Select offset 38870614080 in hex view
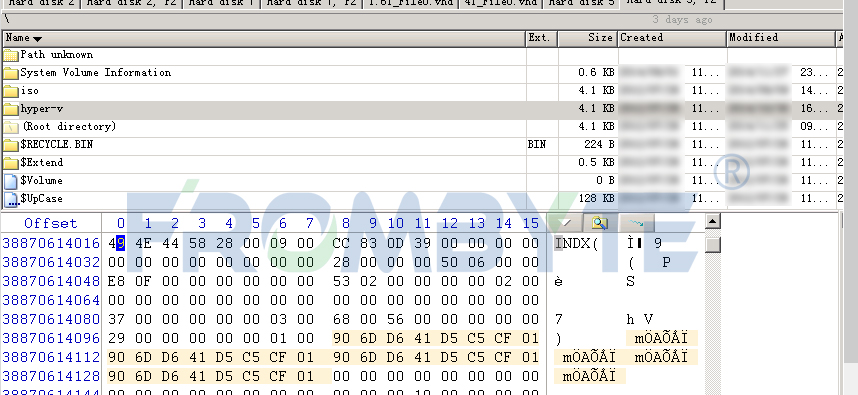The image size is (858, 395). pyautogui.click(x=51, y=319)
